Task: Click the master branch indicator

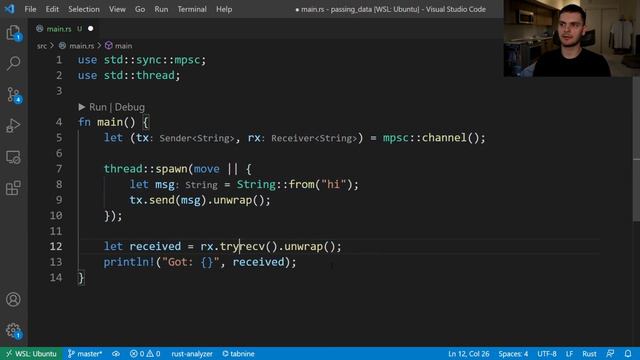Action: click(x=85, y=353)
